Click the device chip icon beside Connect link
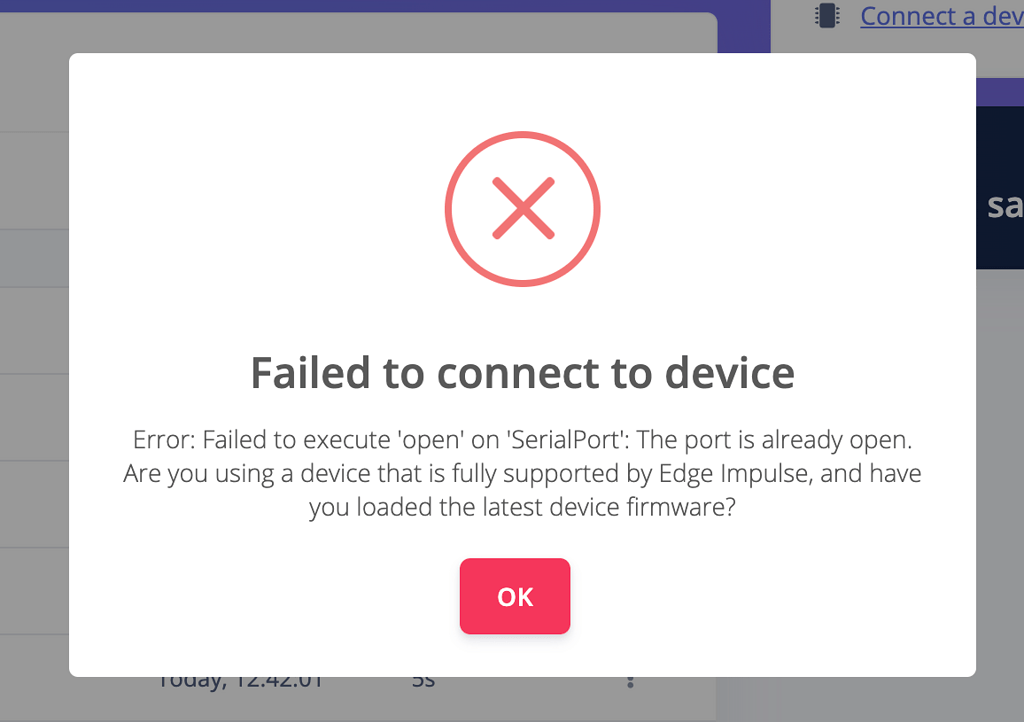This screenshot has width=1024, height=722. (827, 16)
